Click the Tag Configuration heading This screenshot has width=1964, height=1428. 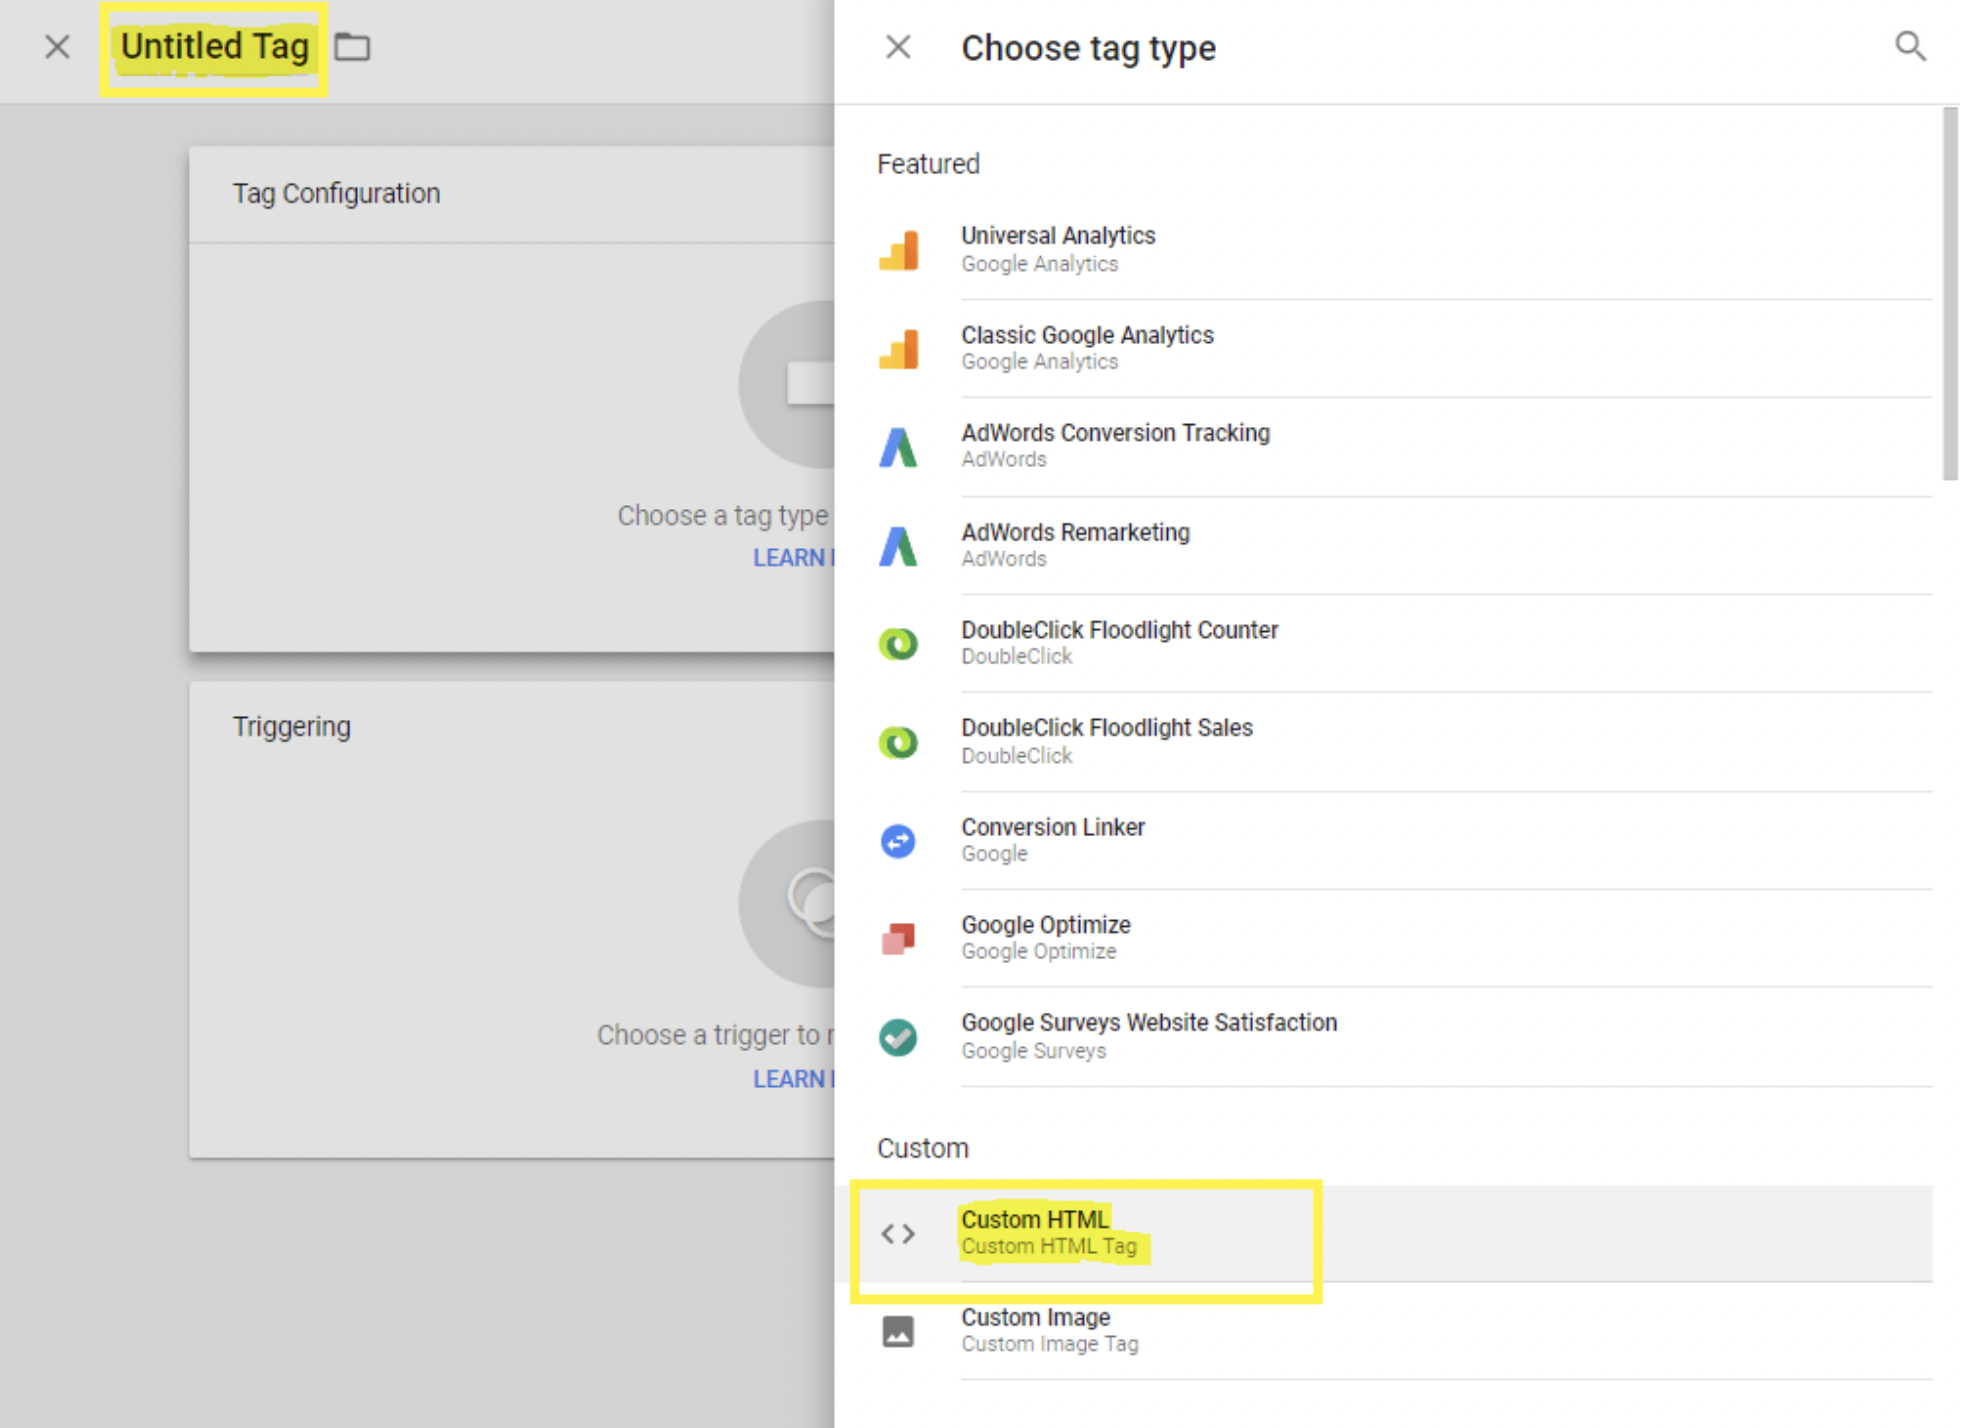pos(336,194)
